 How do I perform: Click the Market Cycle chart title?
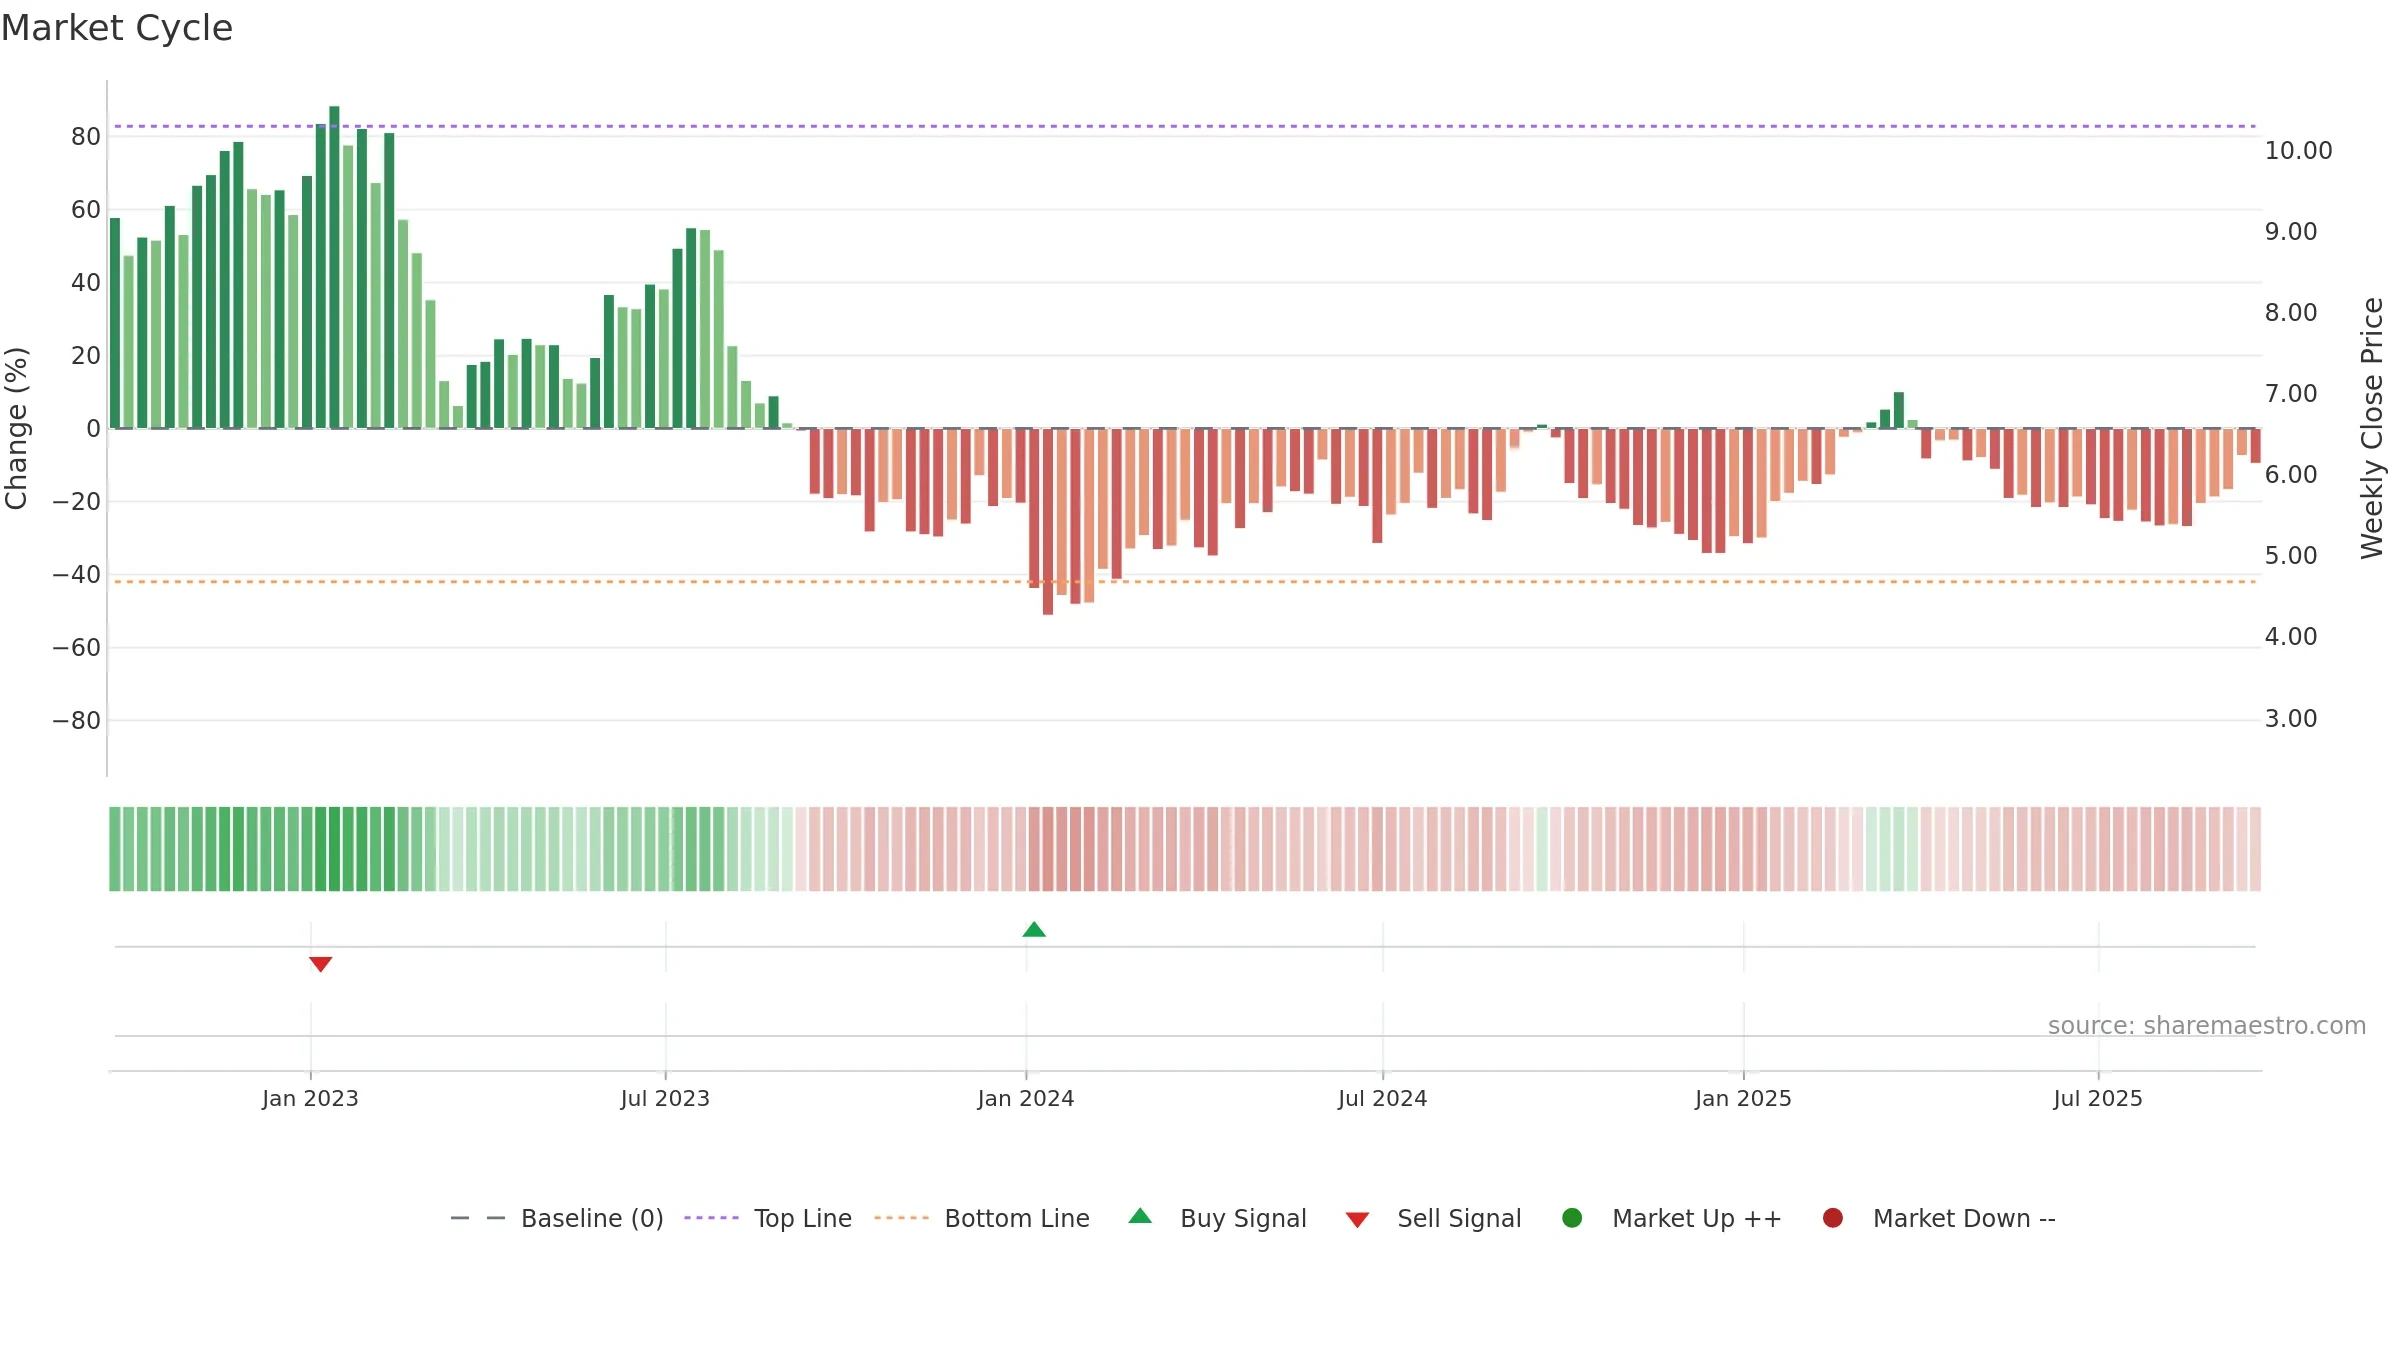pyautogui.click(x=117, y=28)
